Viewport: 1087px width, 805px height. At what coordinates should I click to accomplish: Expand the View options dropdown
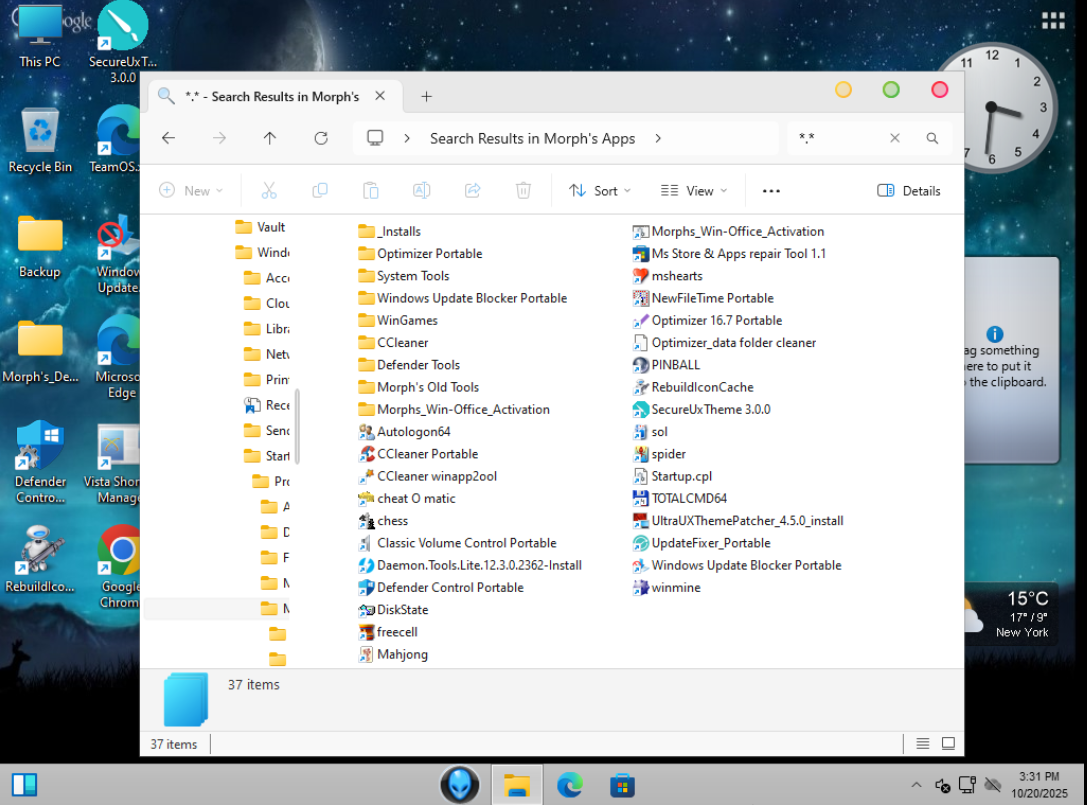pyautogui.click(x=694, y=190)
